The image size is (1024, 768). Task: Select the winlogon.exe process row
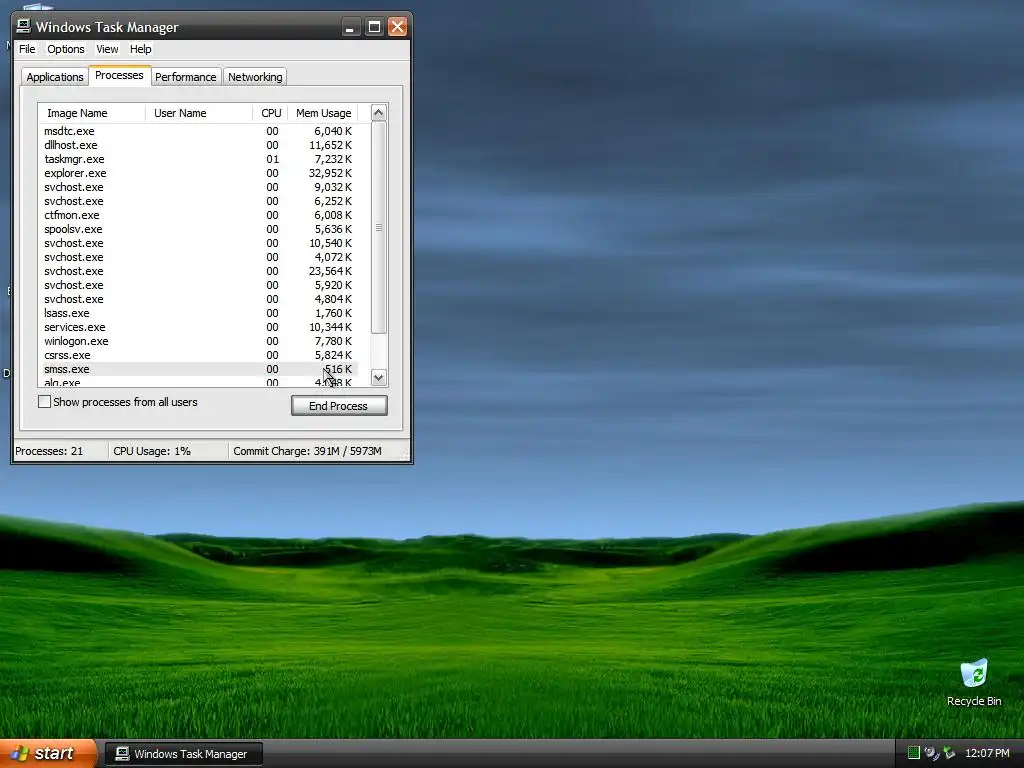pos(198,342)
